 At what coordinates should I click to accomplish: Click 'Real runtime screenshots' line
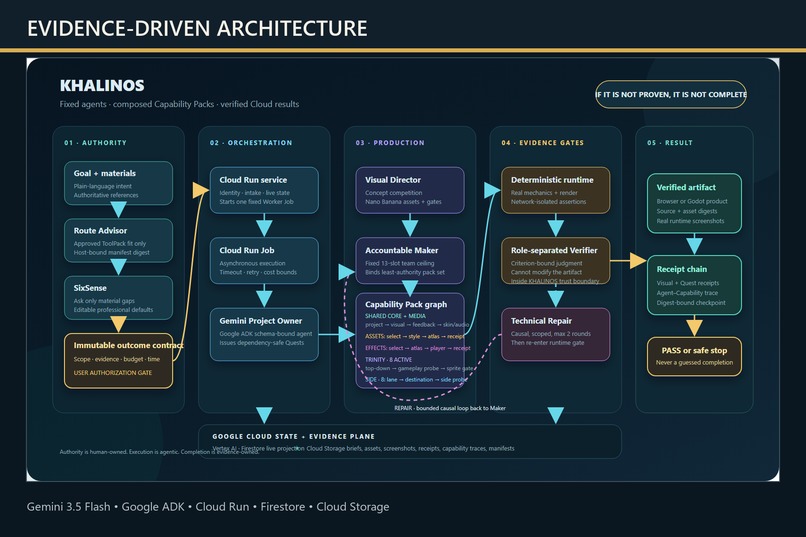[690, 221]
